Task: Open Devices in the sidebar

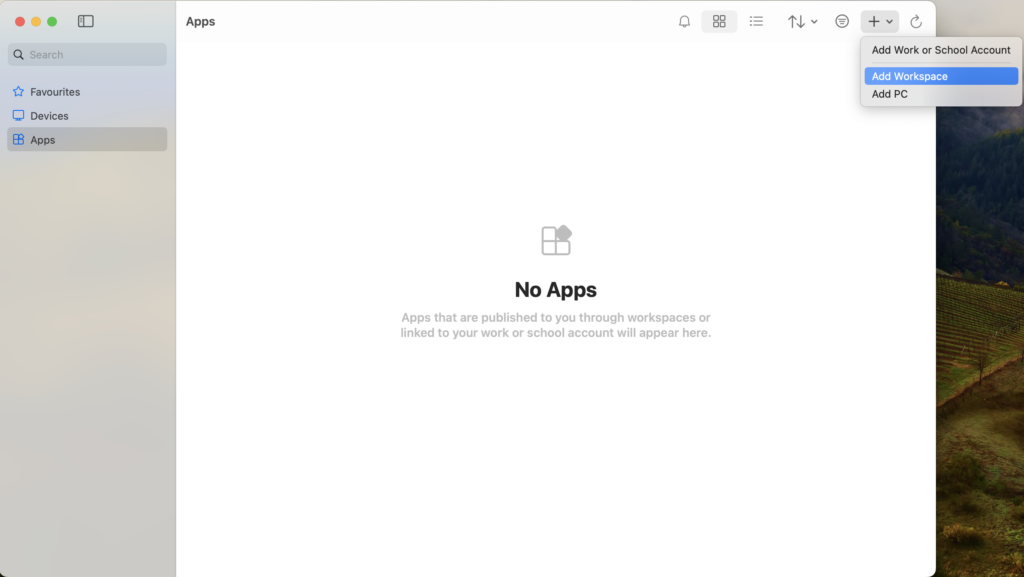Action: click(87, 116)
